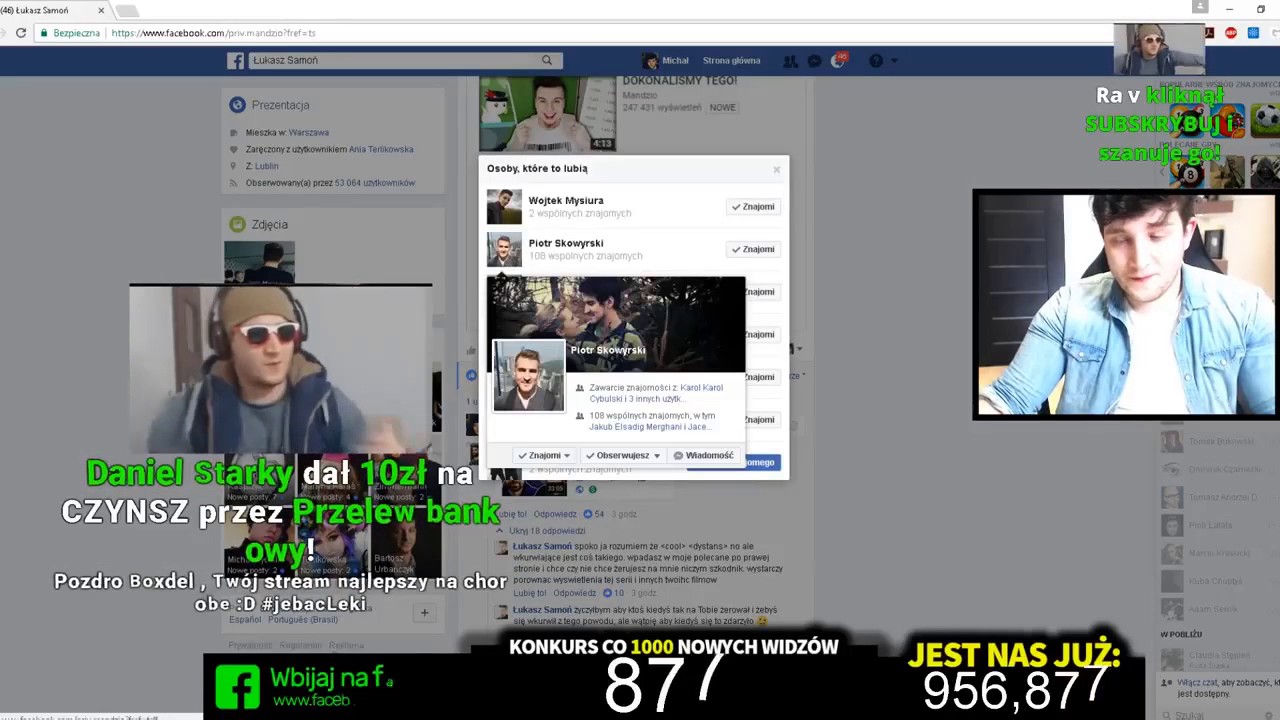1280x720 pixels.
Task: Click the PDF extension icon in browser toolbar
Action: tap(1209, 33)
